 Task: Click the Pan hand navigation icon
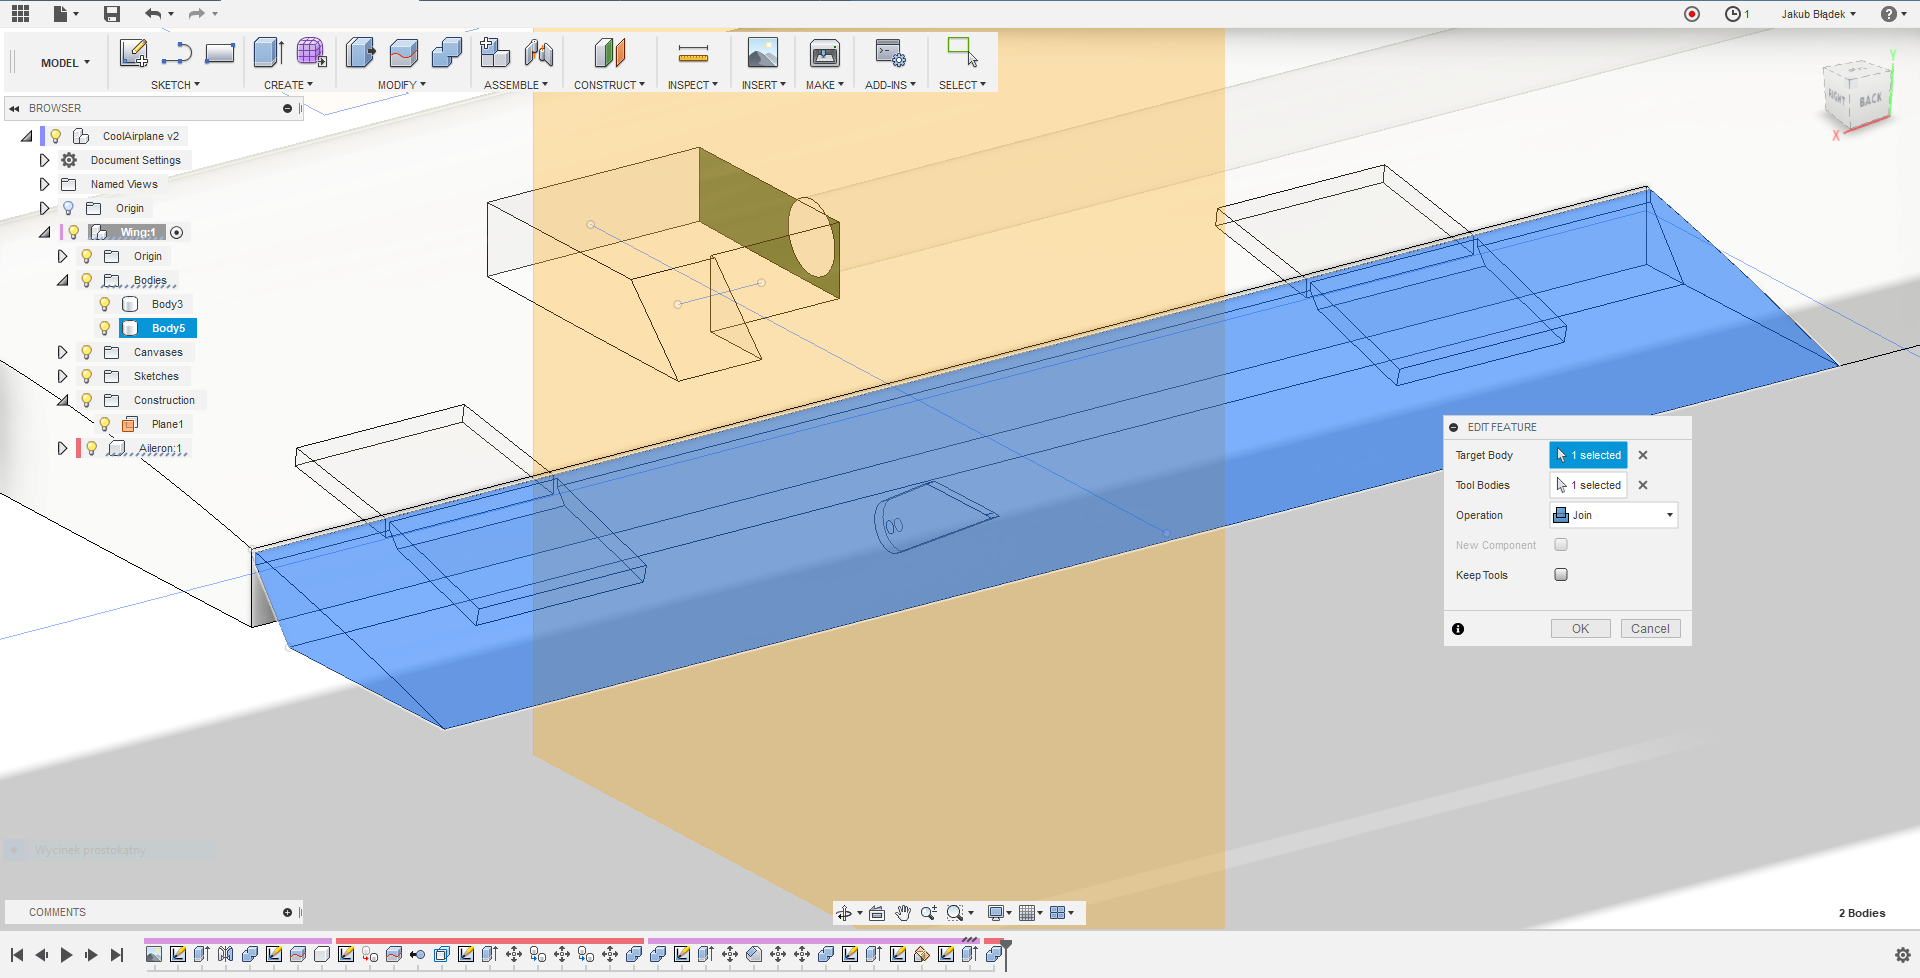pos(903,913)
